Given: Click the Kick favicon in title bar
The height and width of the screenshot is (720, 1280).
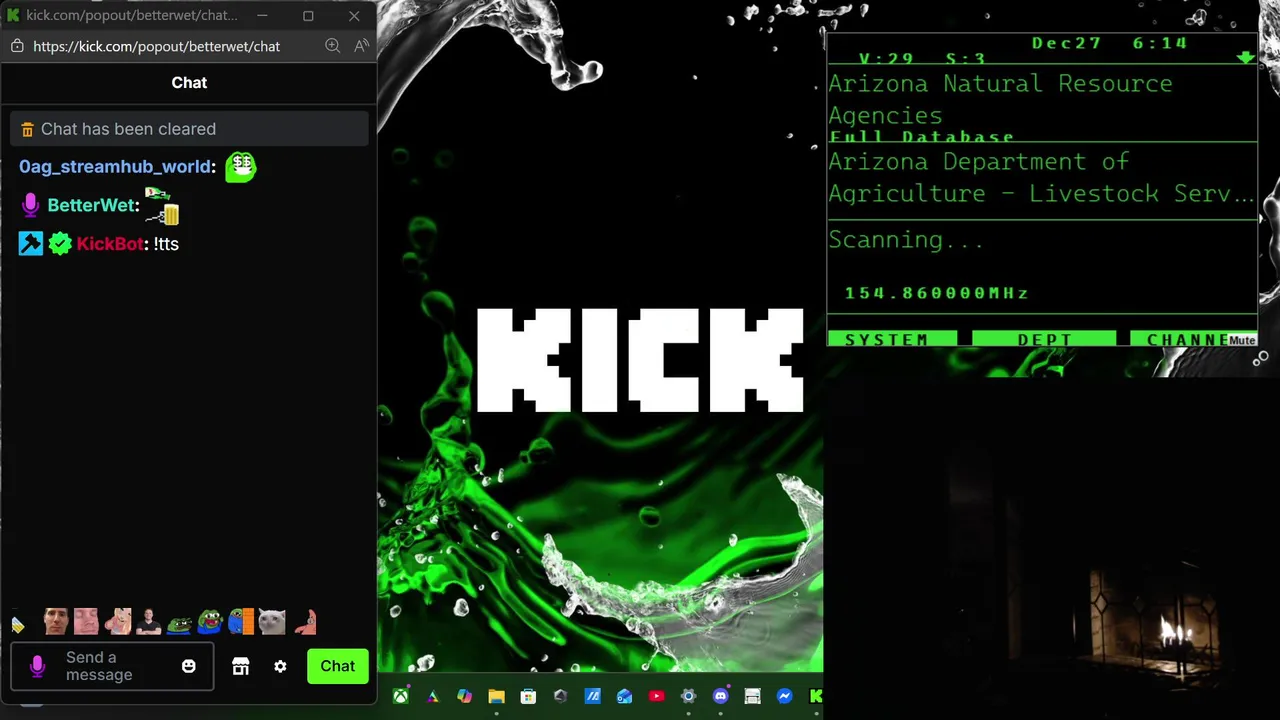Looking at the screenshot, I should [x=13, y=15].
